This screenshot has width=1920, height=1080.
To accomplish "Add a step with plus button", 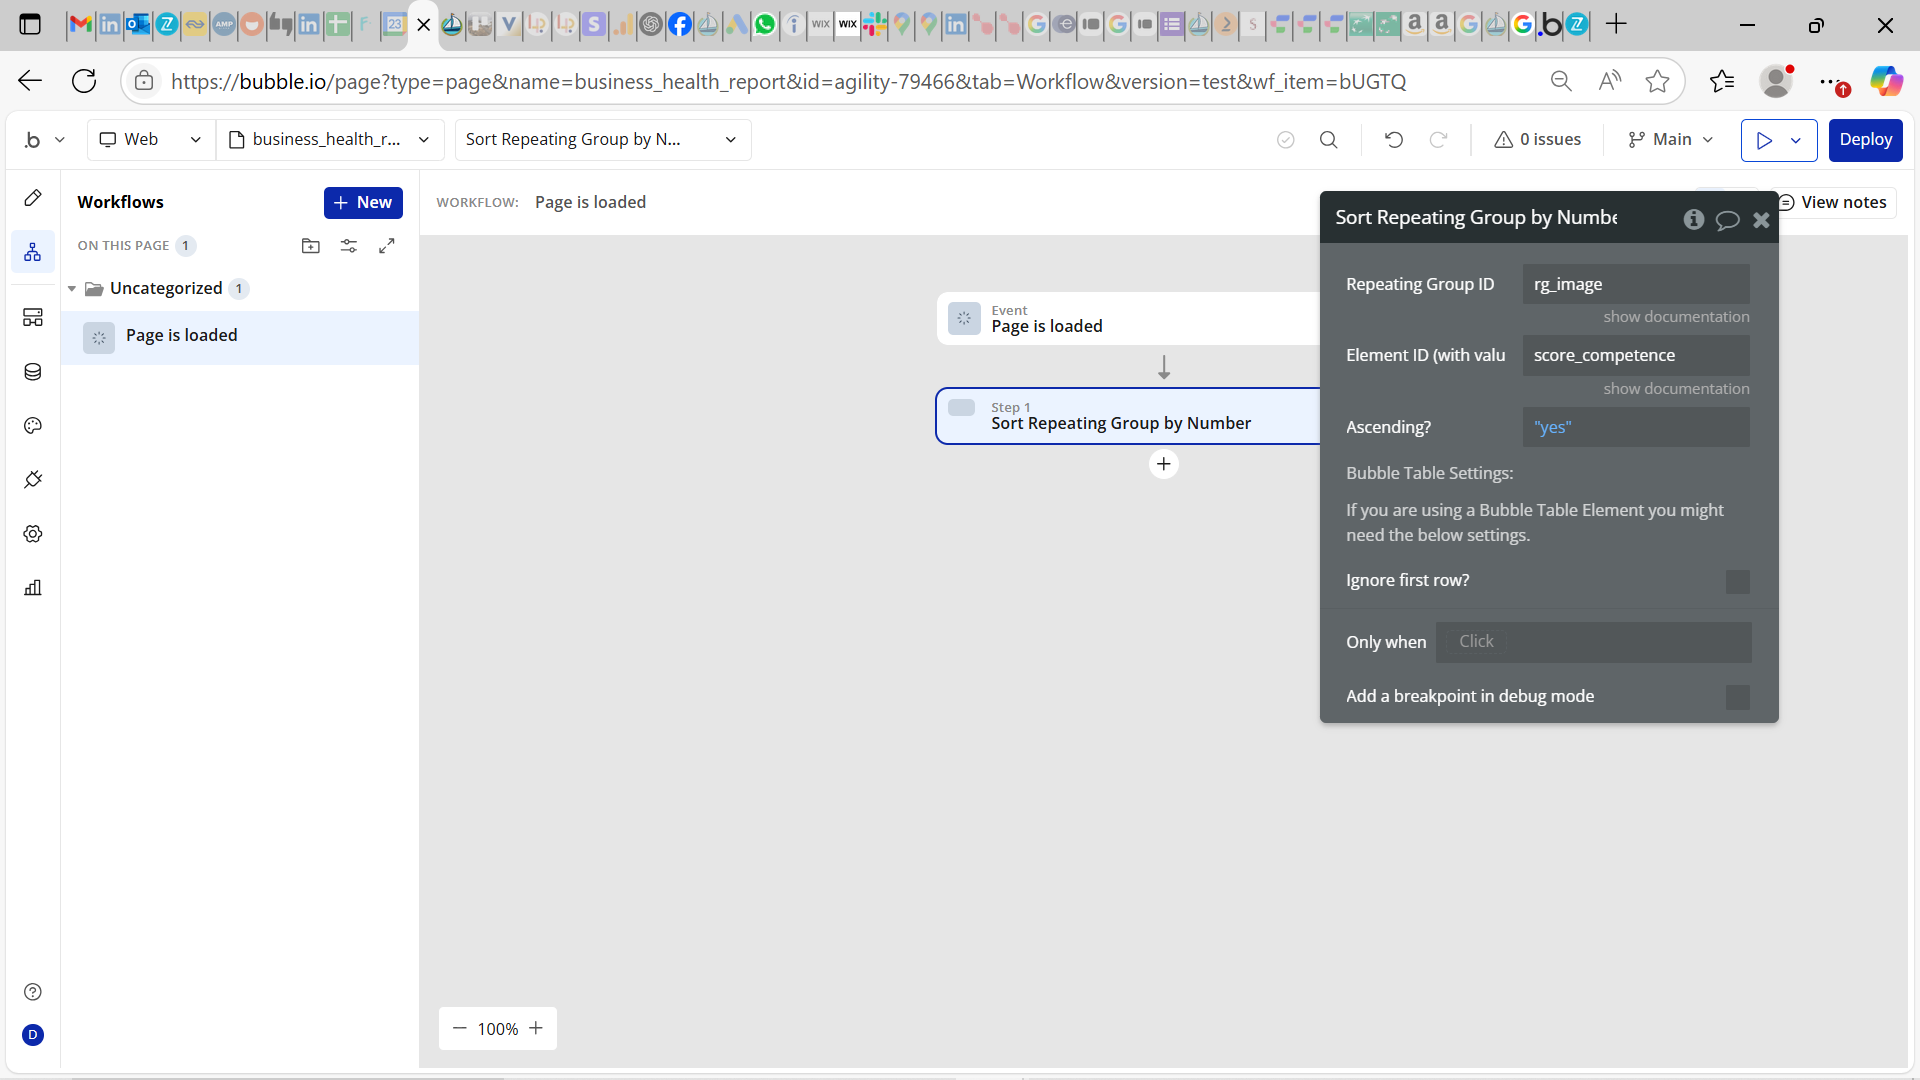I will (1164, 464).
